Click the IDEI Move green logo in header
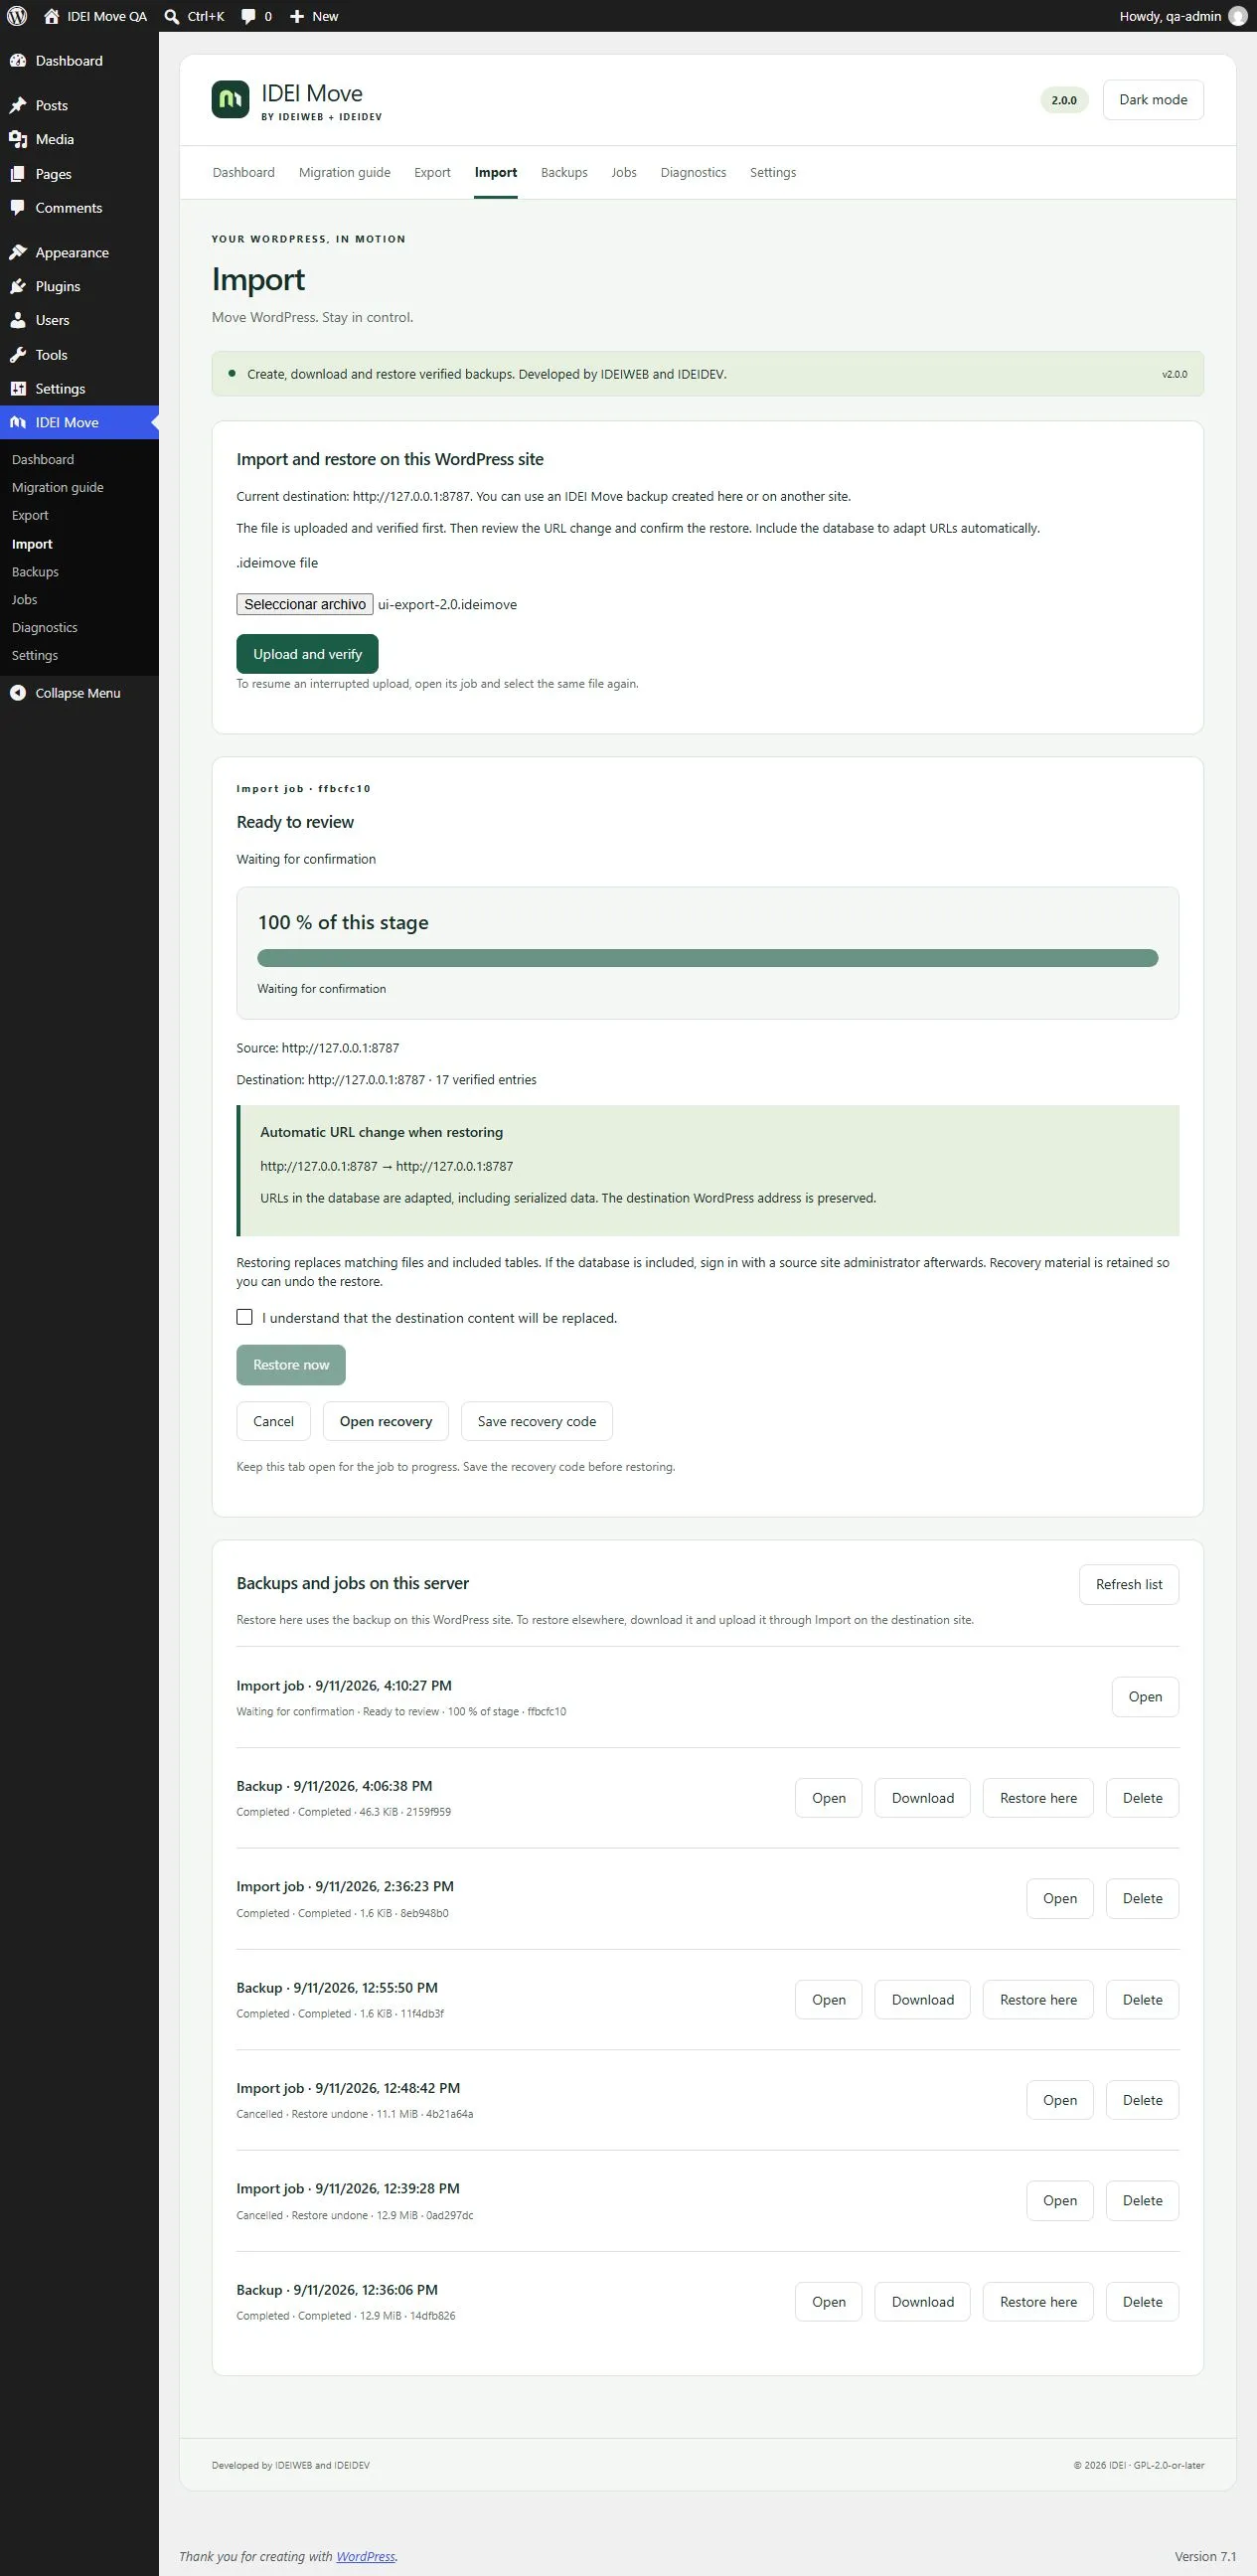 (x=231, y=100)
